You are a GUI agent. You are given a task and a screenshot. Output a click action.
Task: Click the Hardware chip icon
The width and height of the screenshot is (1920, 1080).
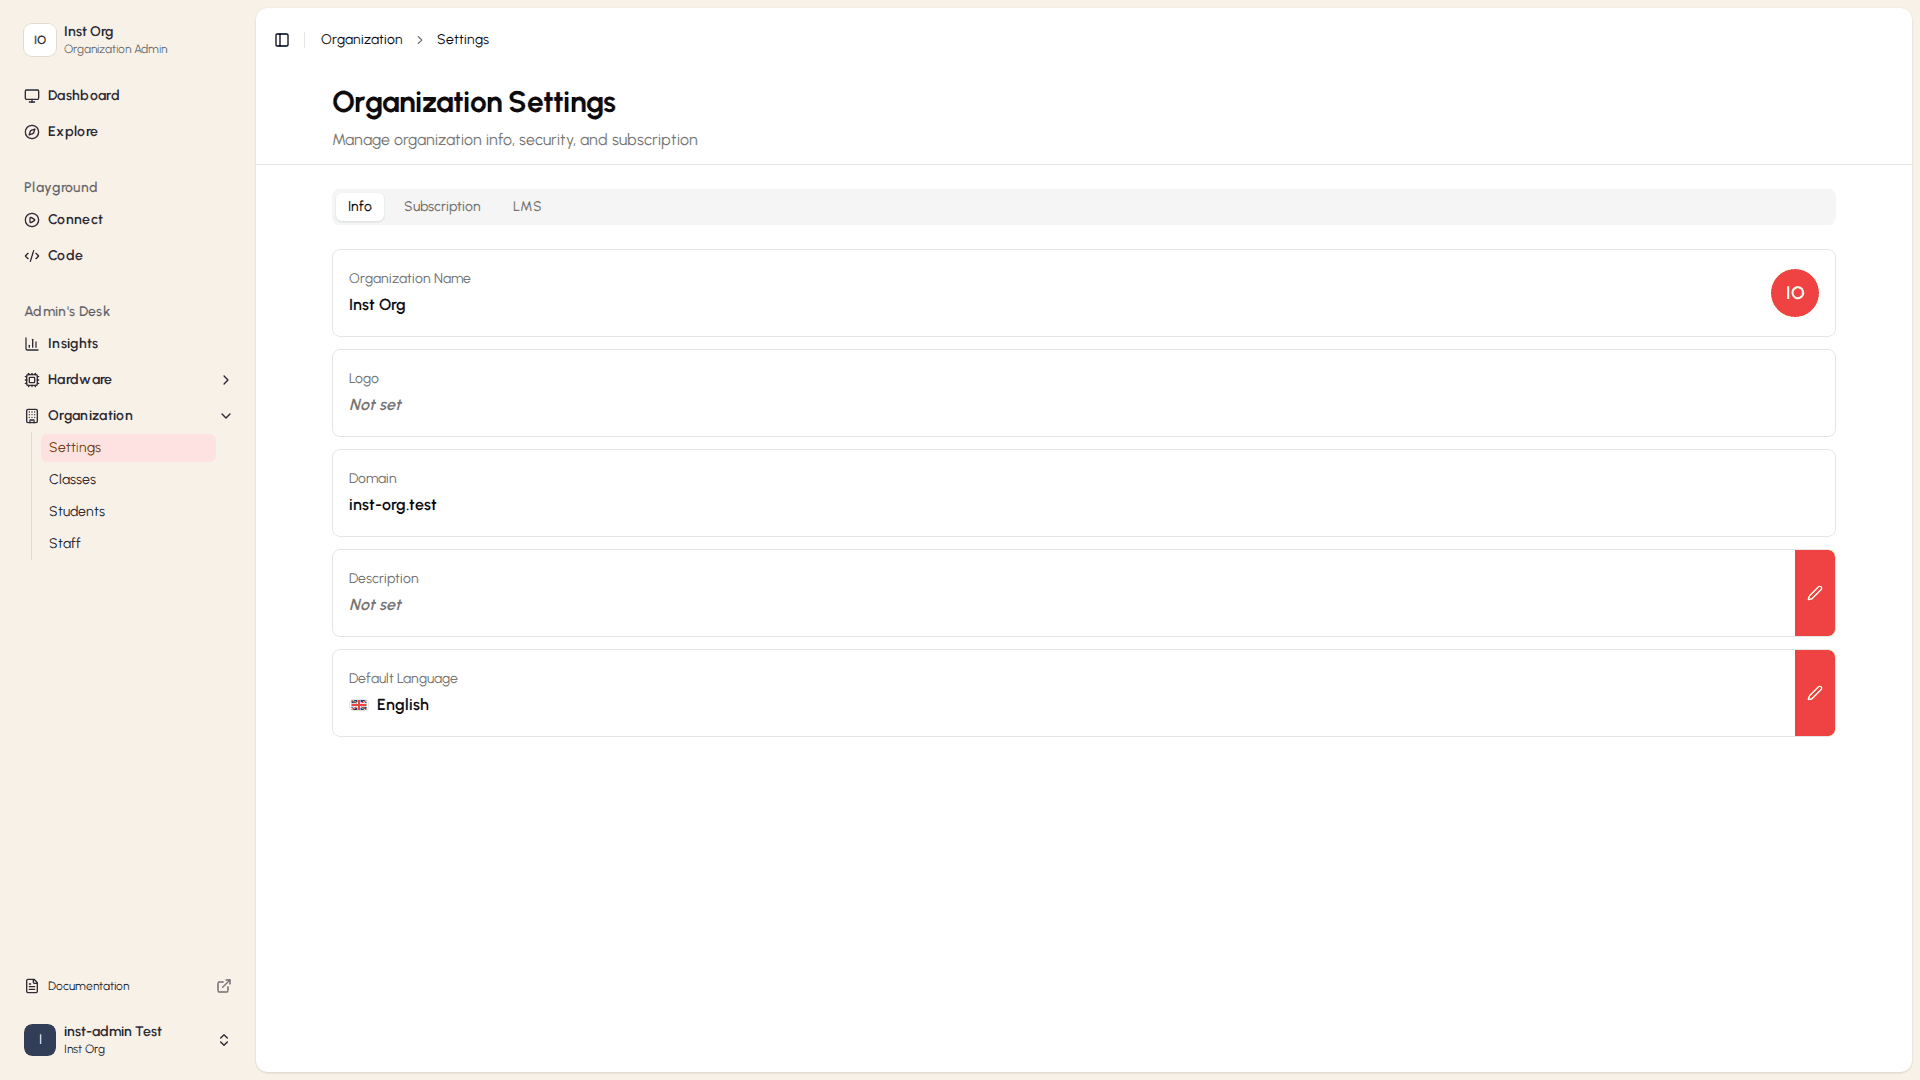click(32, 380)
